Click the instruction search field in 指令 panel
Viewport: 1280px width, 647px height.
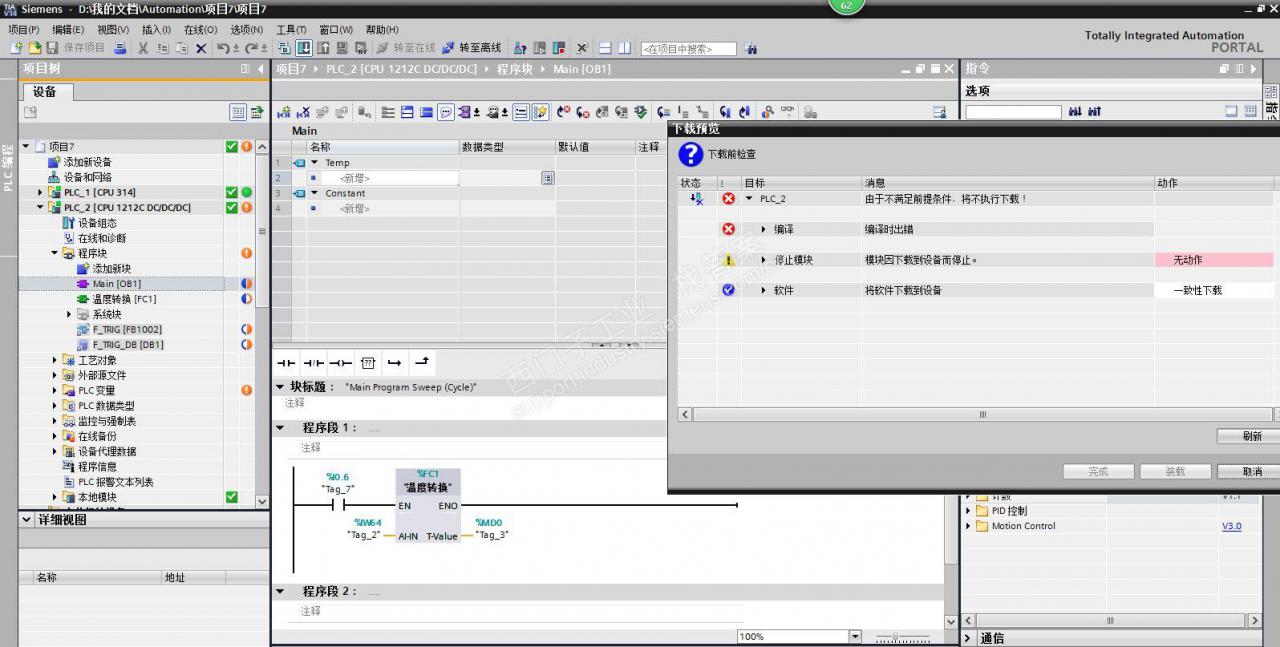pos(1013,112)
